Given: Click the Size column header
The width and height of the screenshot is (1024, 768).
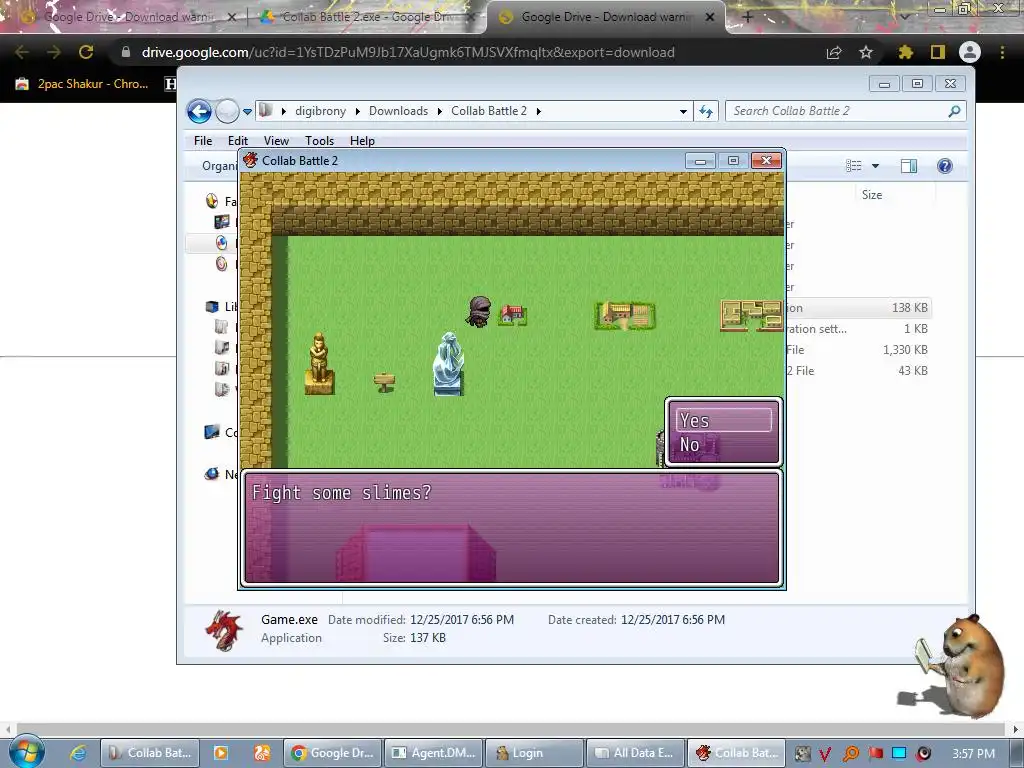Looking at the screenshot, I should 871,195.
